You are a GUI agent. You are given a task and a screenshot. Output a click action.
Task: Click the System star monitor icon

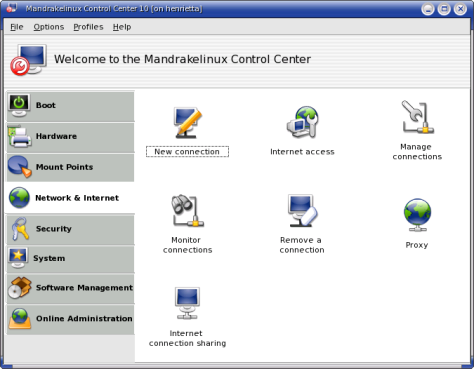[x=18, y=258]
